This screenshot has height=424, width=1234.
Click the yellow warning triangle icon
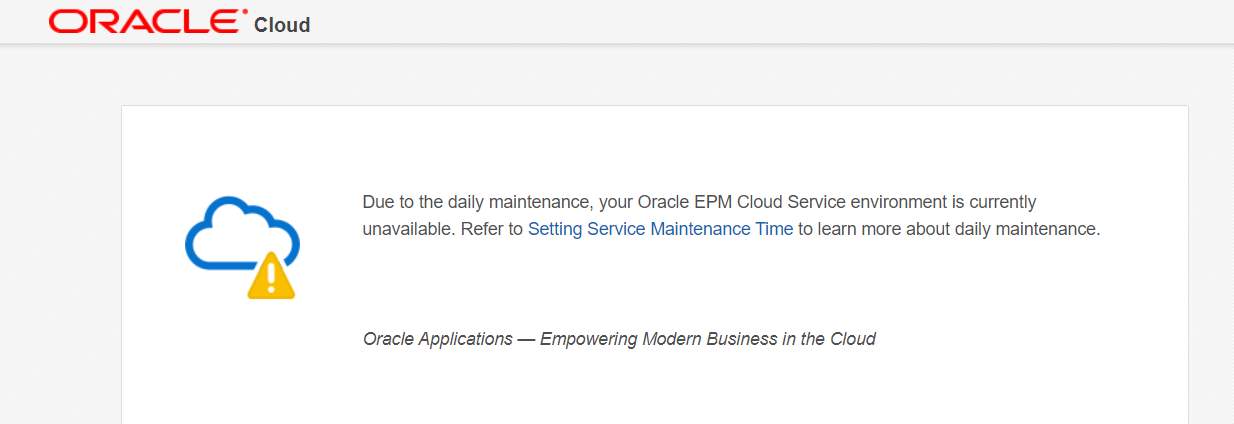tap(271, 276)
